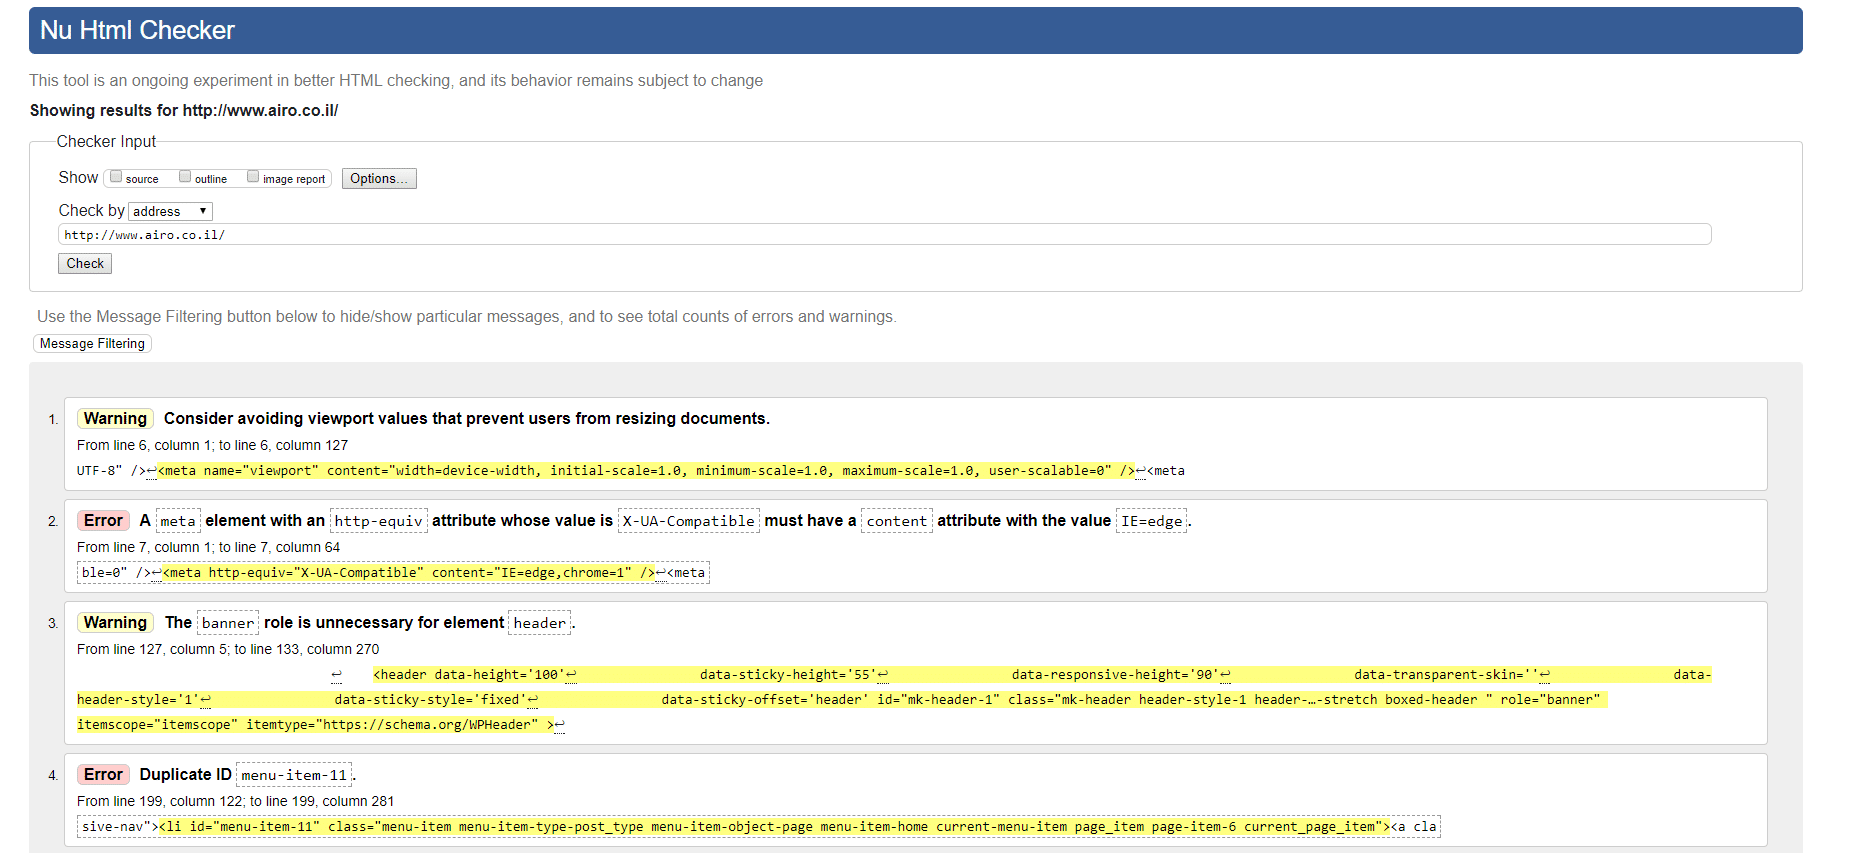Click the 'Checker Input' legend text
Screen dimensions: 1855x853
(x=106, y=141)
